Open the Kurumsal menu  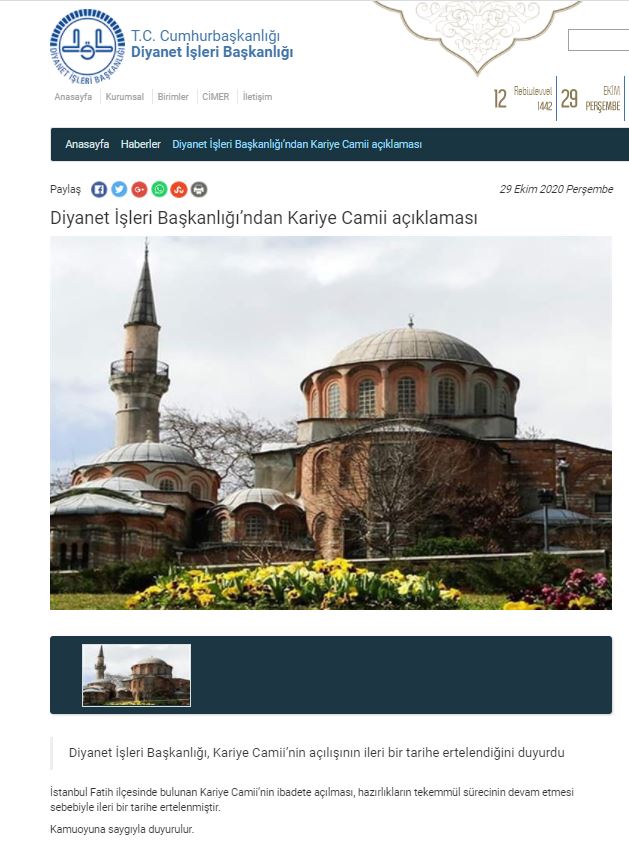tap(125, 97)
